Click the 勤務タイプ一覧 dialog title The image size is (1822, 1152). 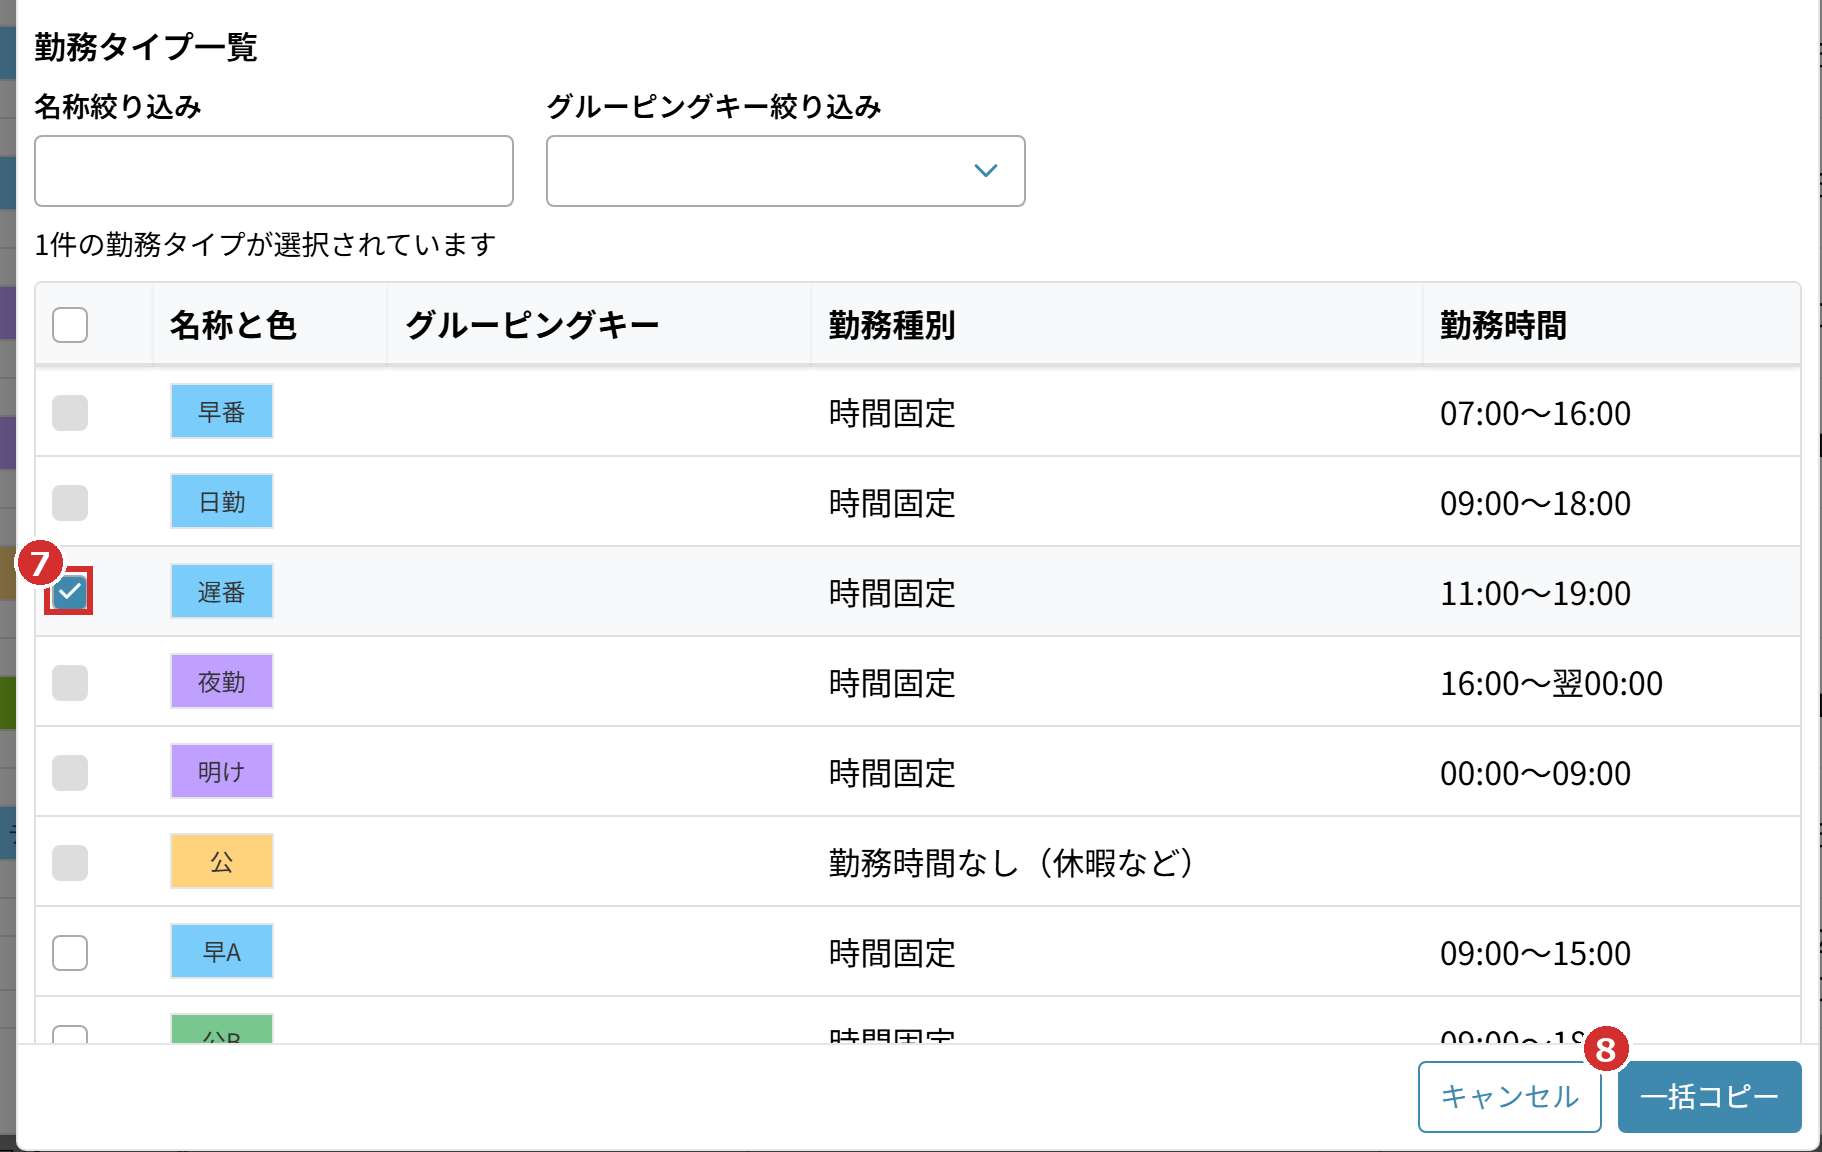[146, 47]
